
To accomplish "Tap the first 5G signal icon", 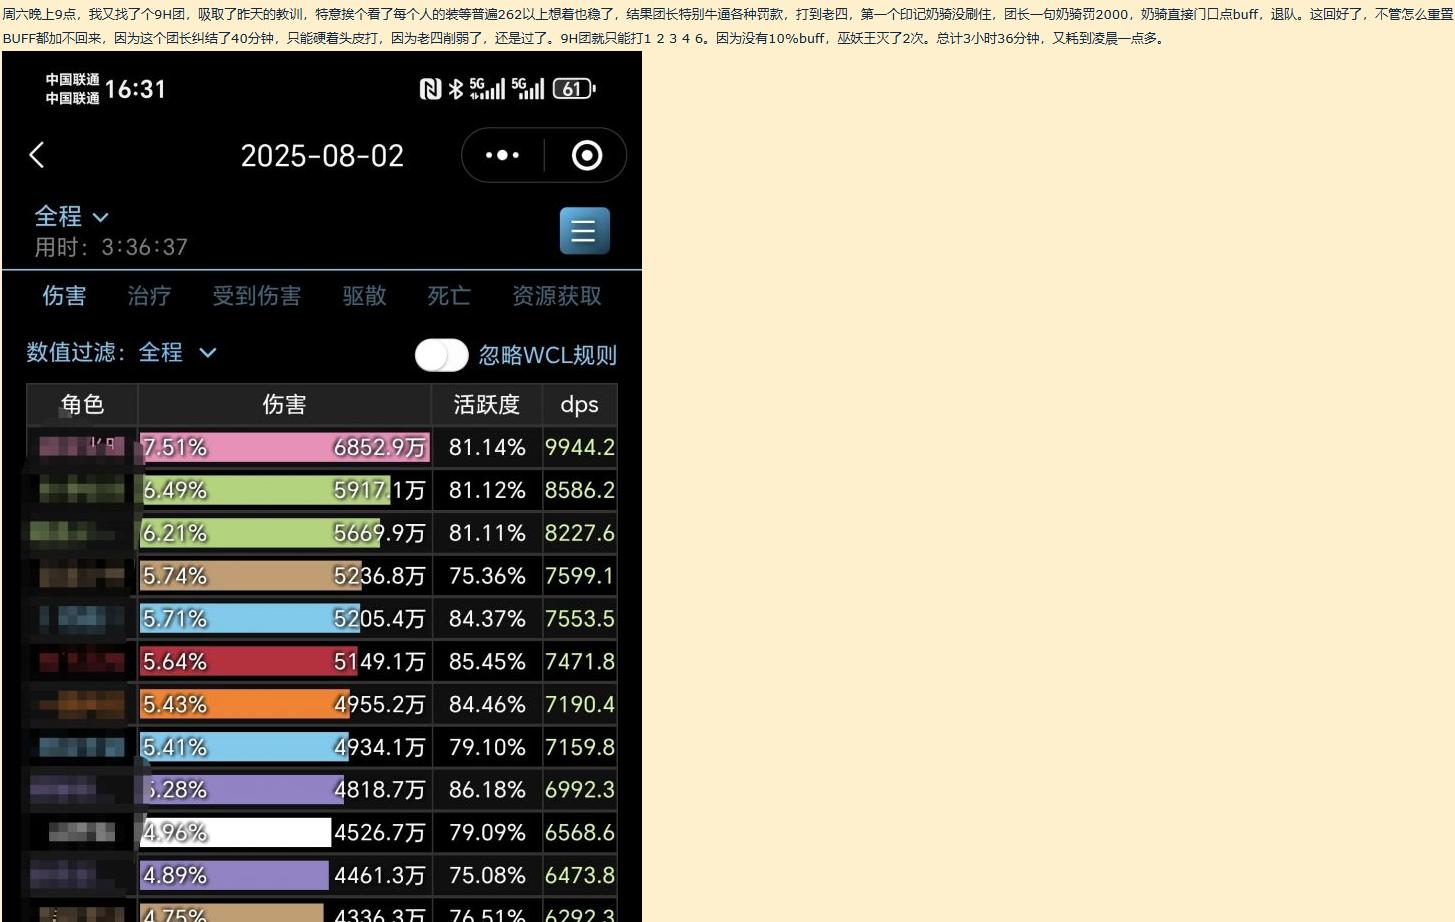I will 487,89.
